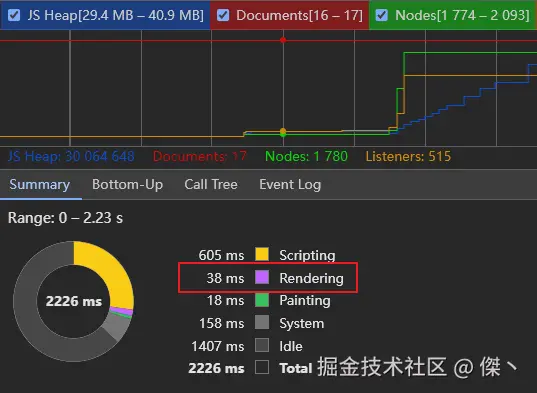Screen dimensions: 537x393
Task: Click the orange Listeners marker on the graph
Action: [x=283, y=131]
